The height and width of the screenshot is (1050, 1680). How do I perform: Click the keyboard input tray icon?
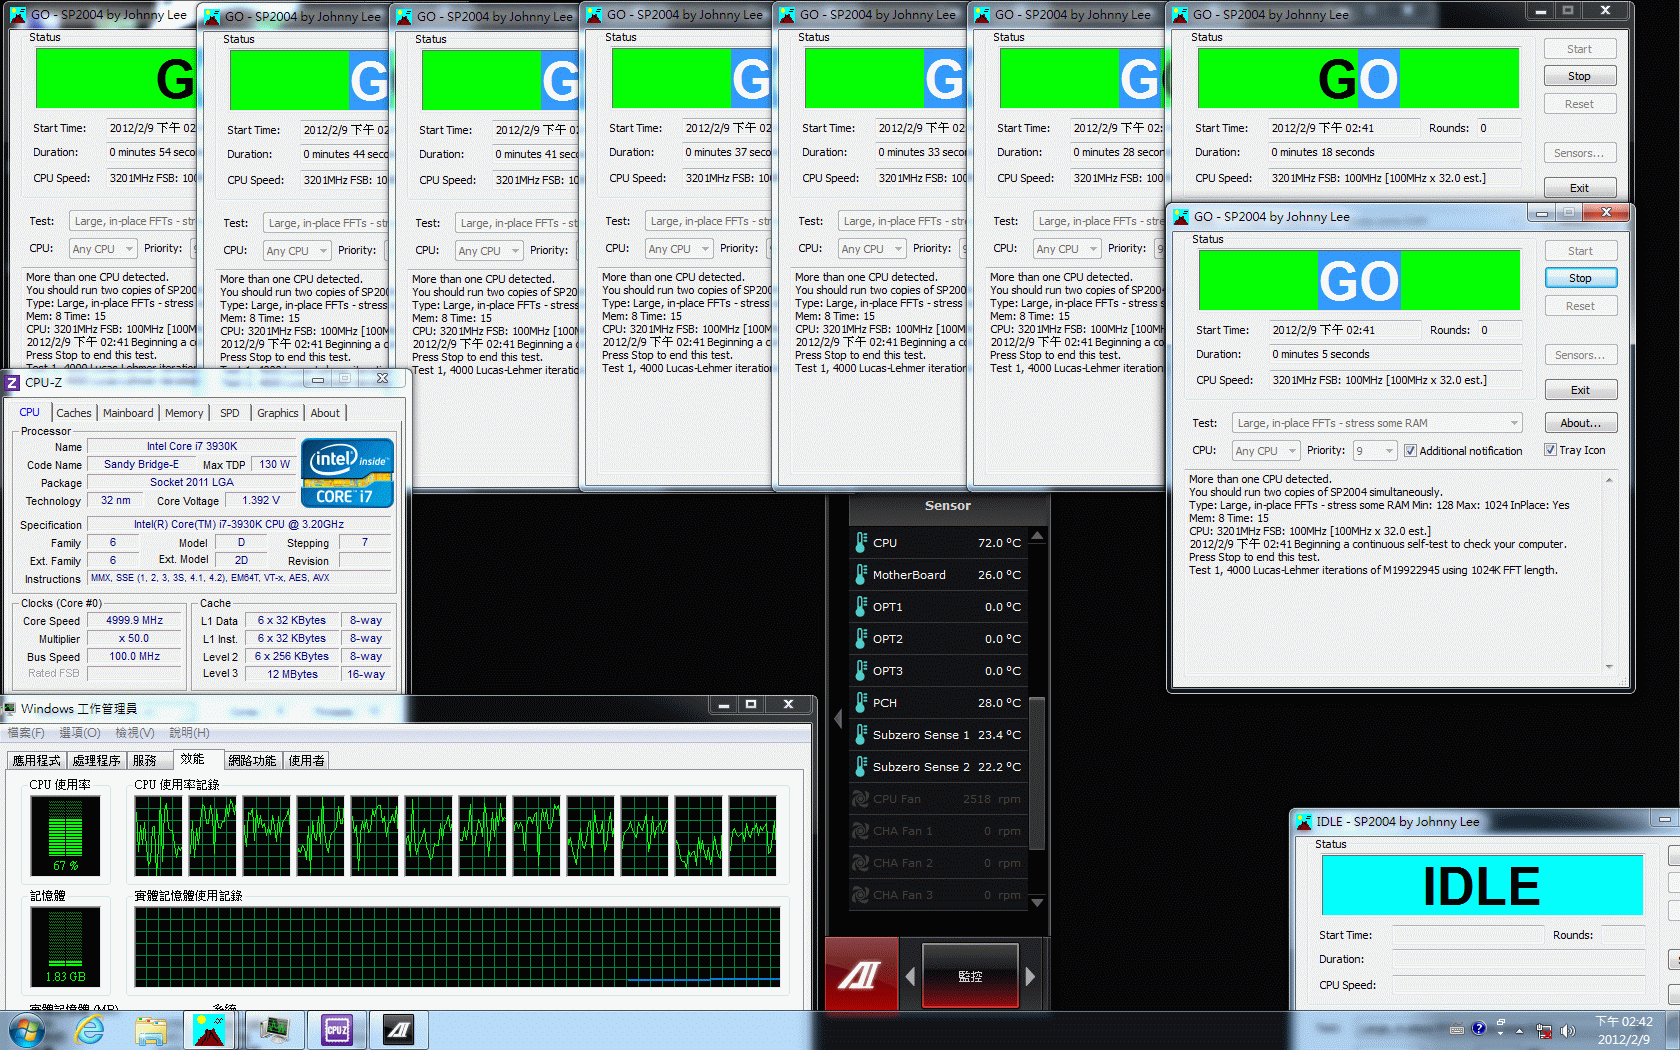[1456, 1029]
